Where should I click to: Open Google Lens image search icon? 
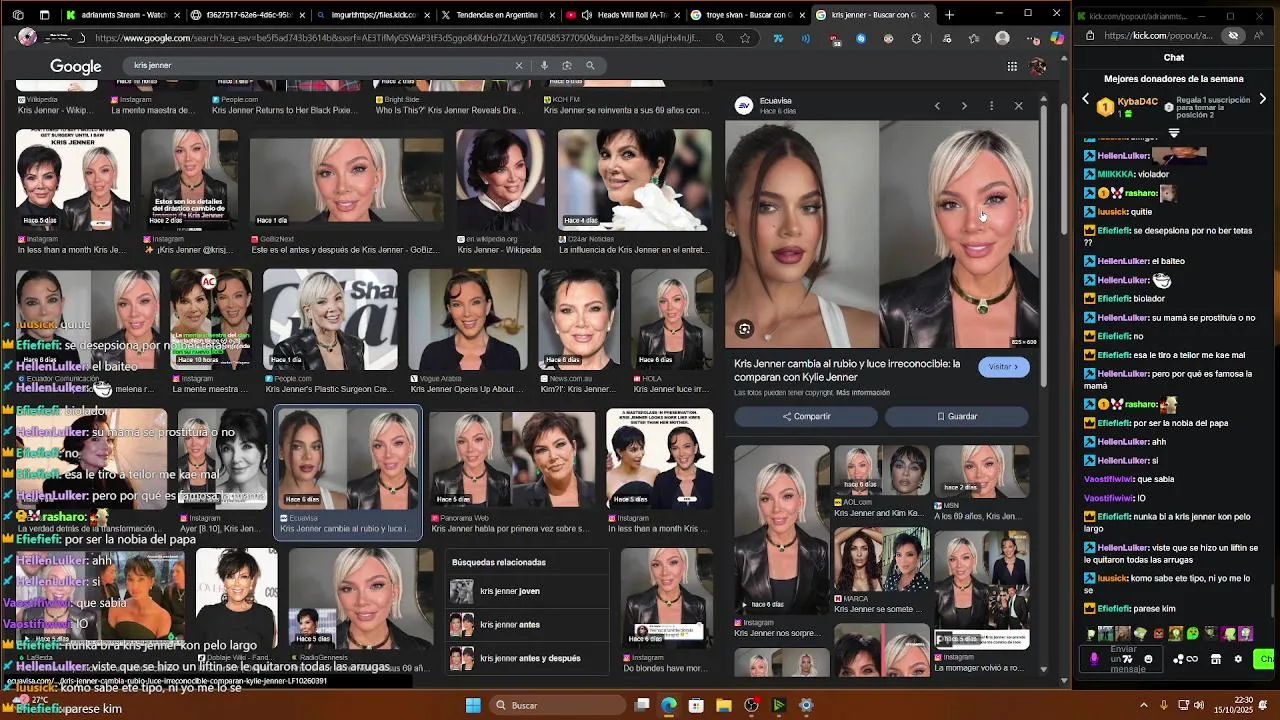coord(567,65)
